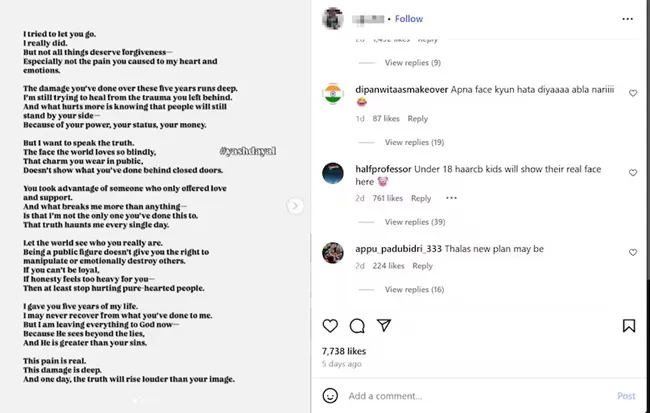This screenshot has width=650, height=413.
Task: Open the comment bubble icon
Action: [x=357, y=326]
